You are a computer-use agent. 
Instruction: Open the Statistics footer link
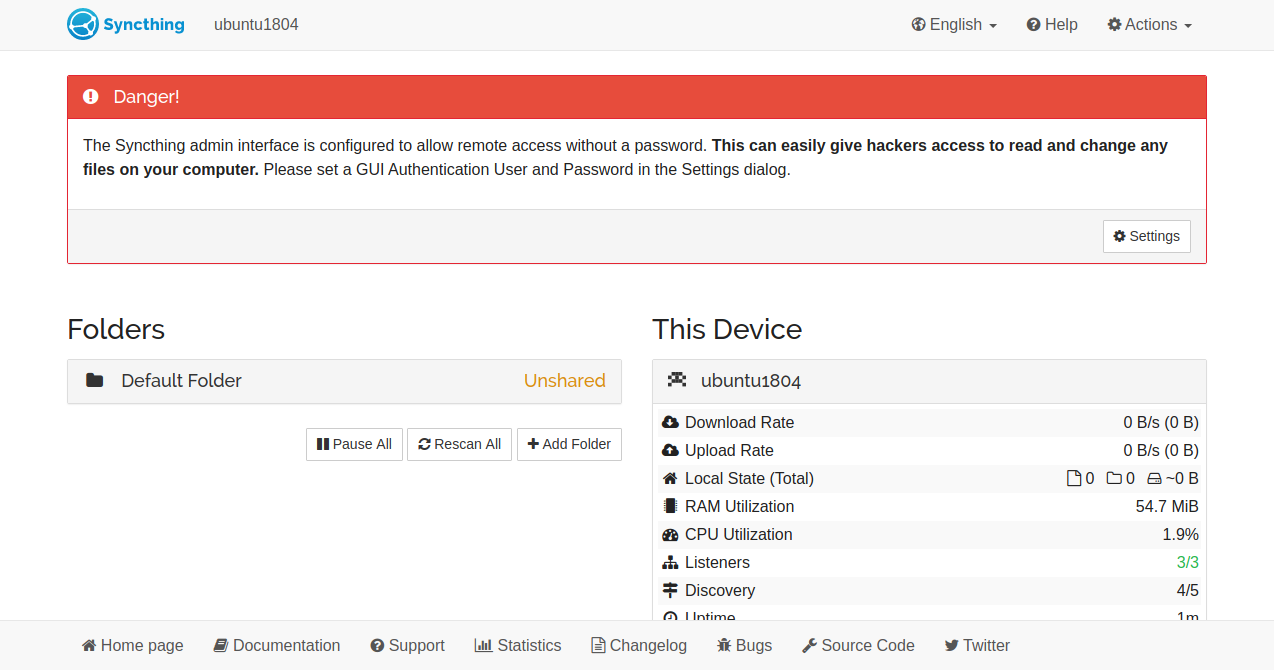[518, 646]
